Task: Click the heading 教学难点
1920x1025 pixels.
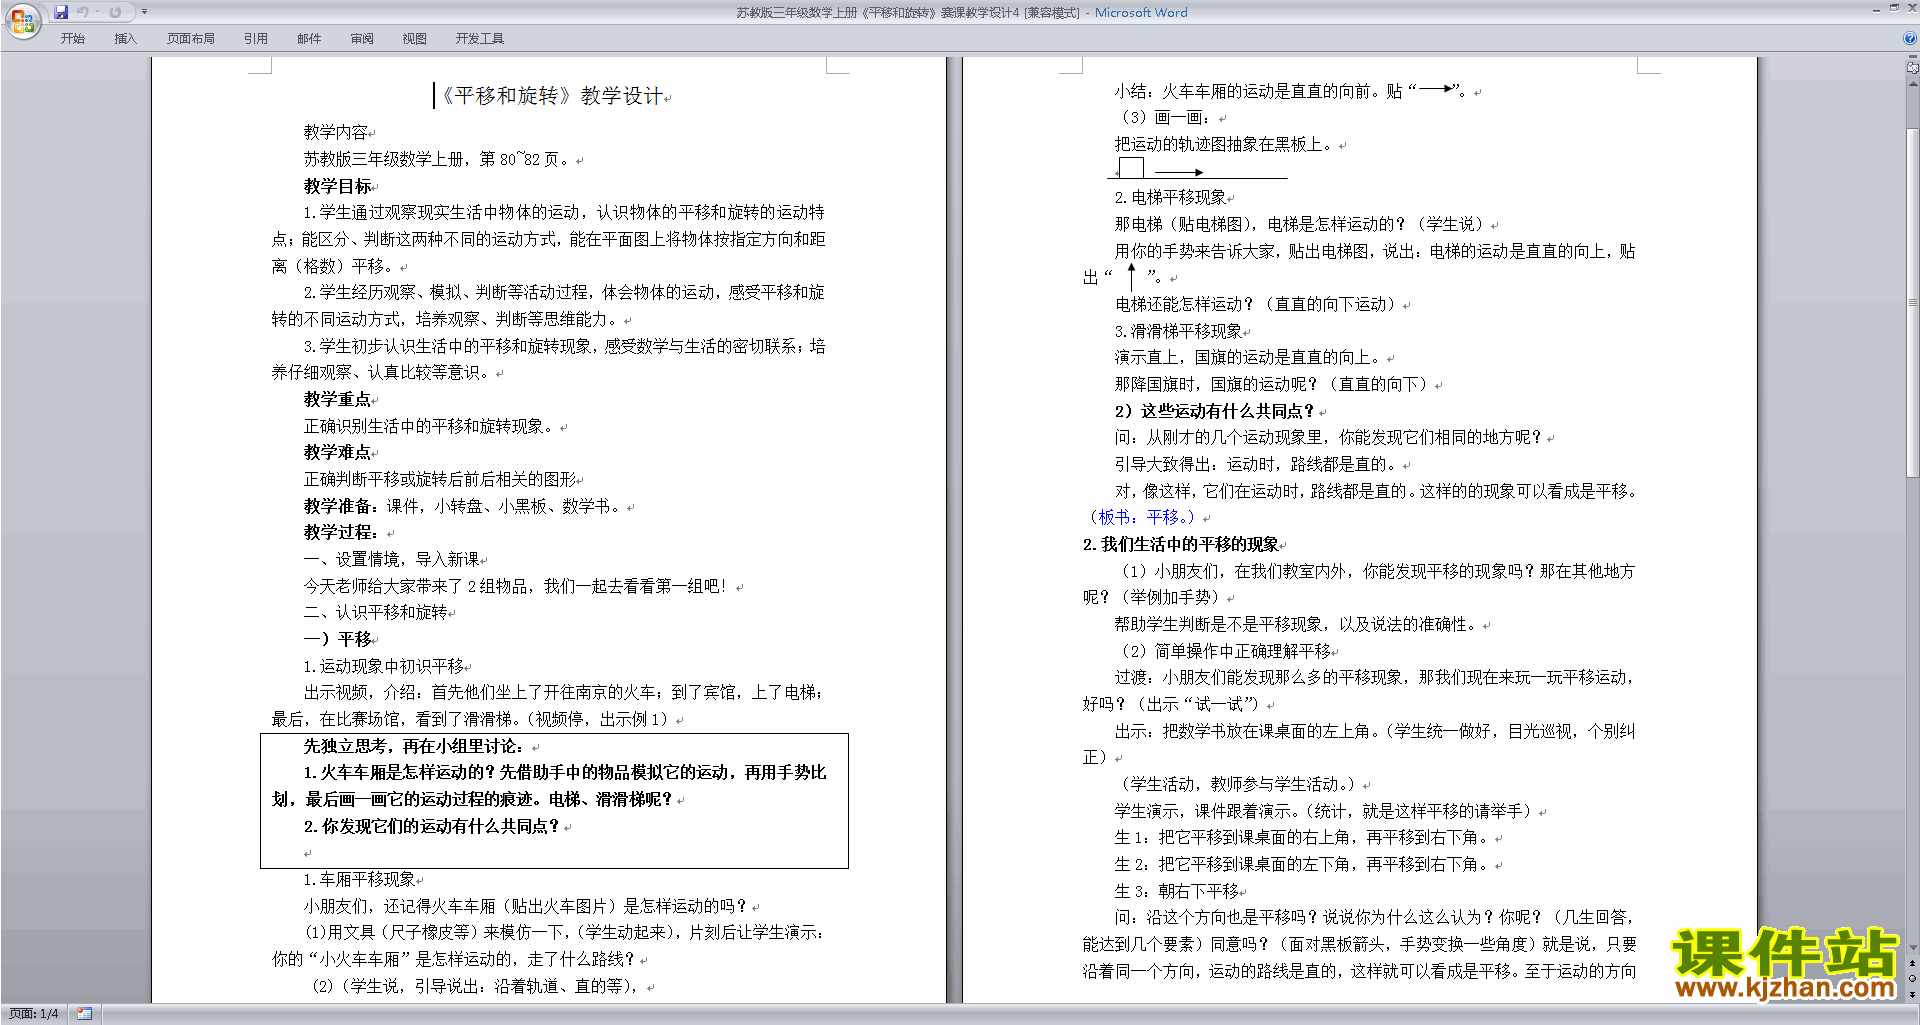Action: click(338, 452)
